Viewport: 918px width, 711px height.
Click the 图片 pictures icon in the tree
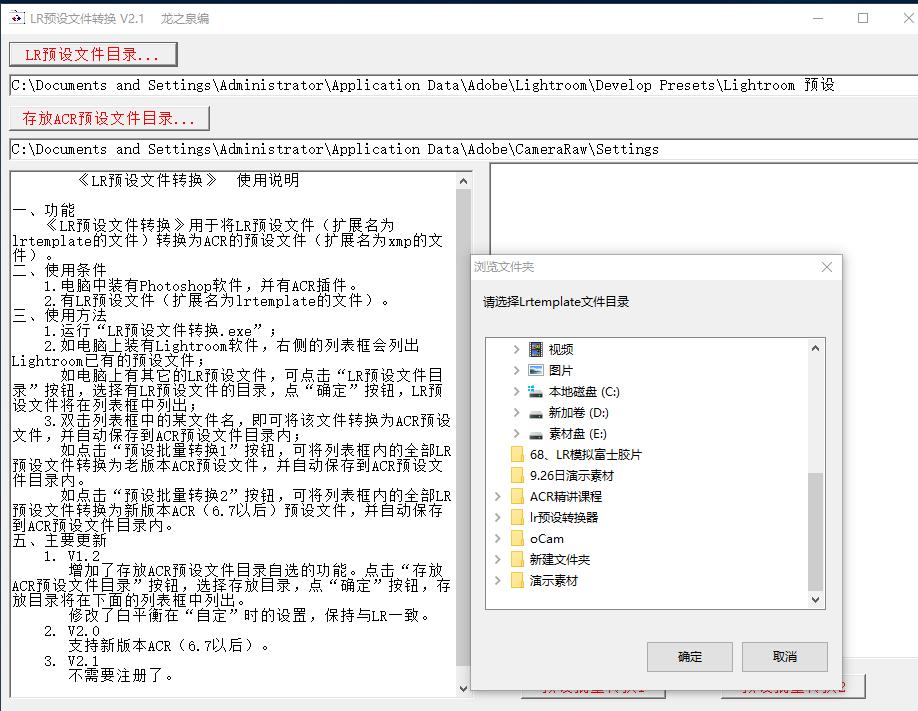(535, 372)
